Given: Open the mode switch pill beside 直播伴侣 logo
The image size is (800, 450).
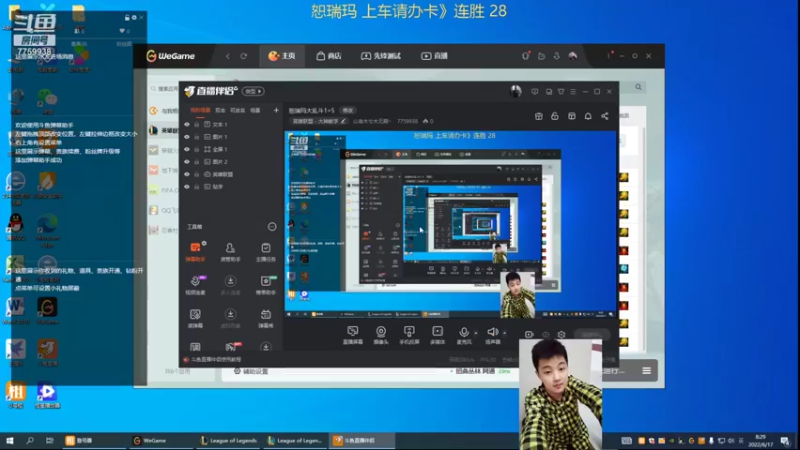Looking at the screenshot, I should 253,91.
